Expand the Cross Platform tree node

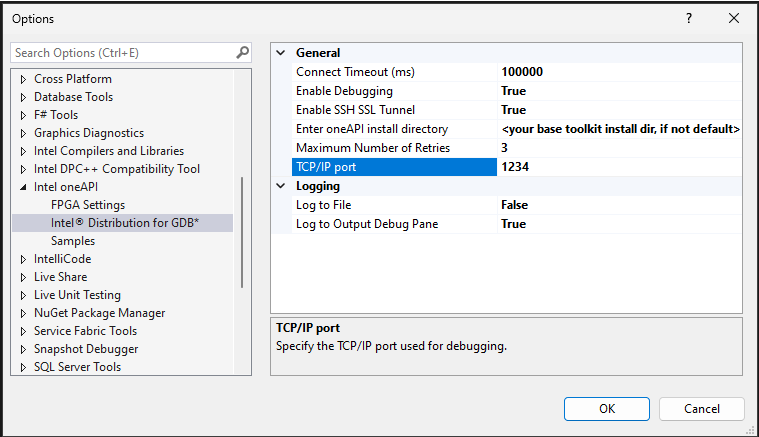pos(24,79)
